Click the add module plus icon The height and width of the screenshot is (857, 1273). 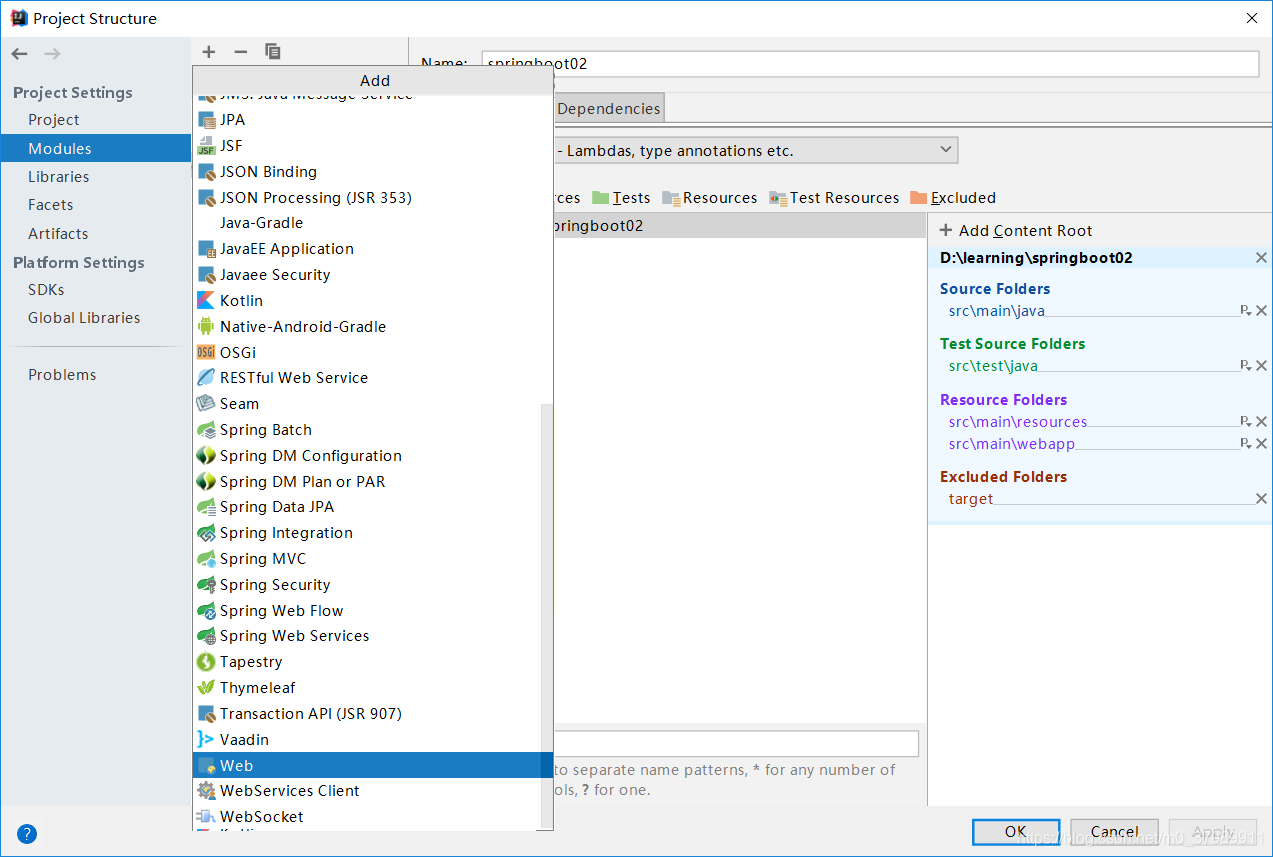[x=208, y=52]
